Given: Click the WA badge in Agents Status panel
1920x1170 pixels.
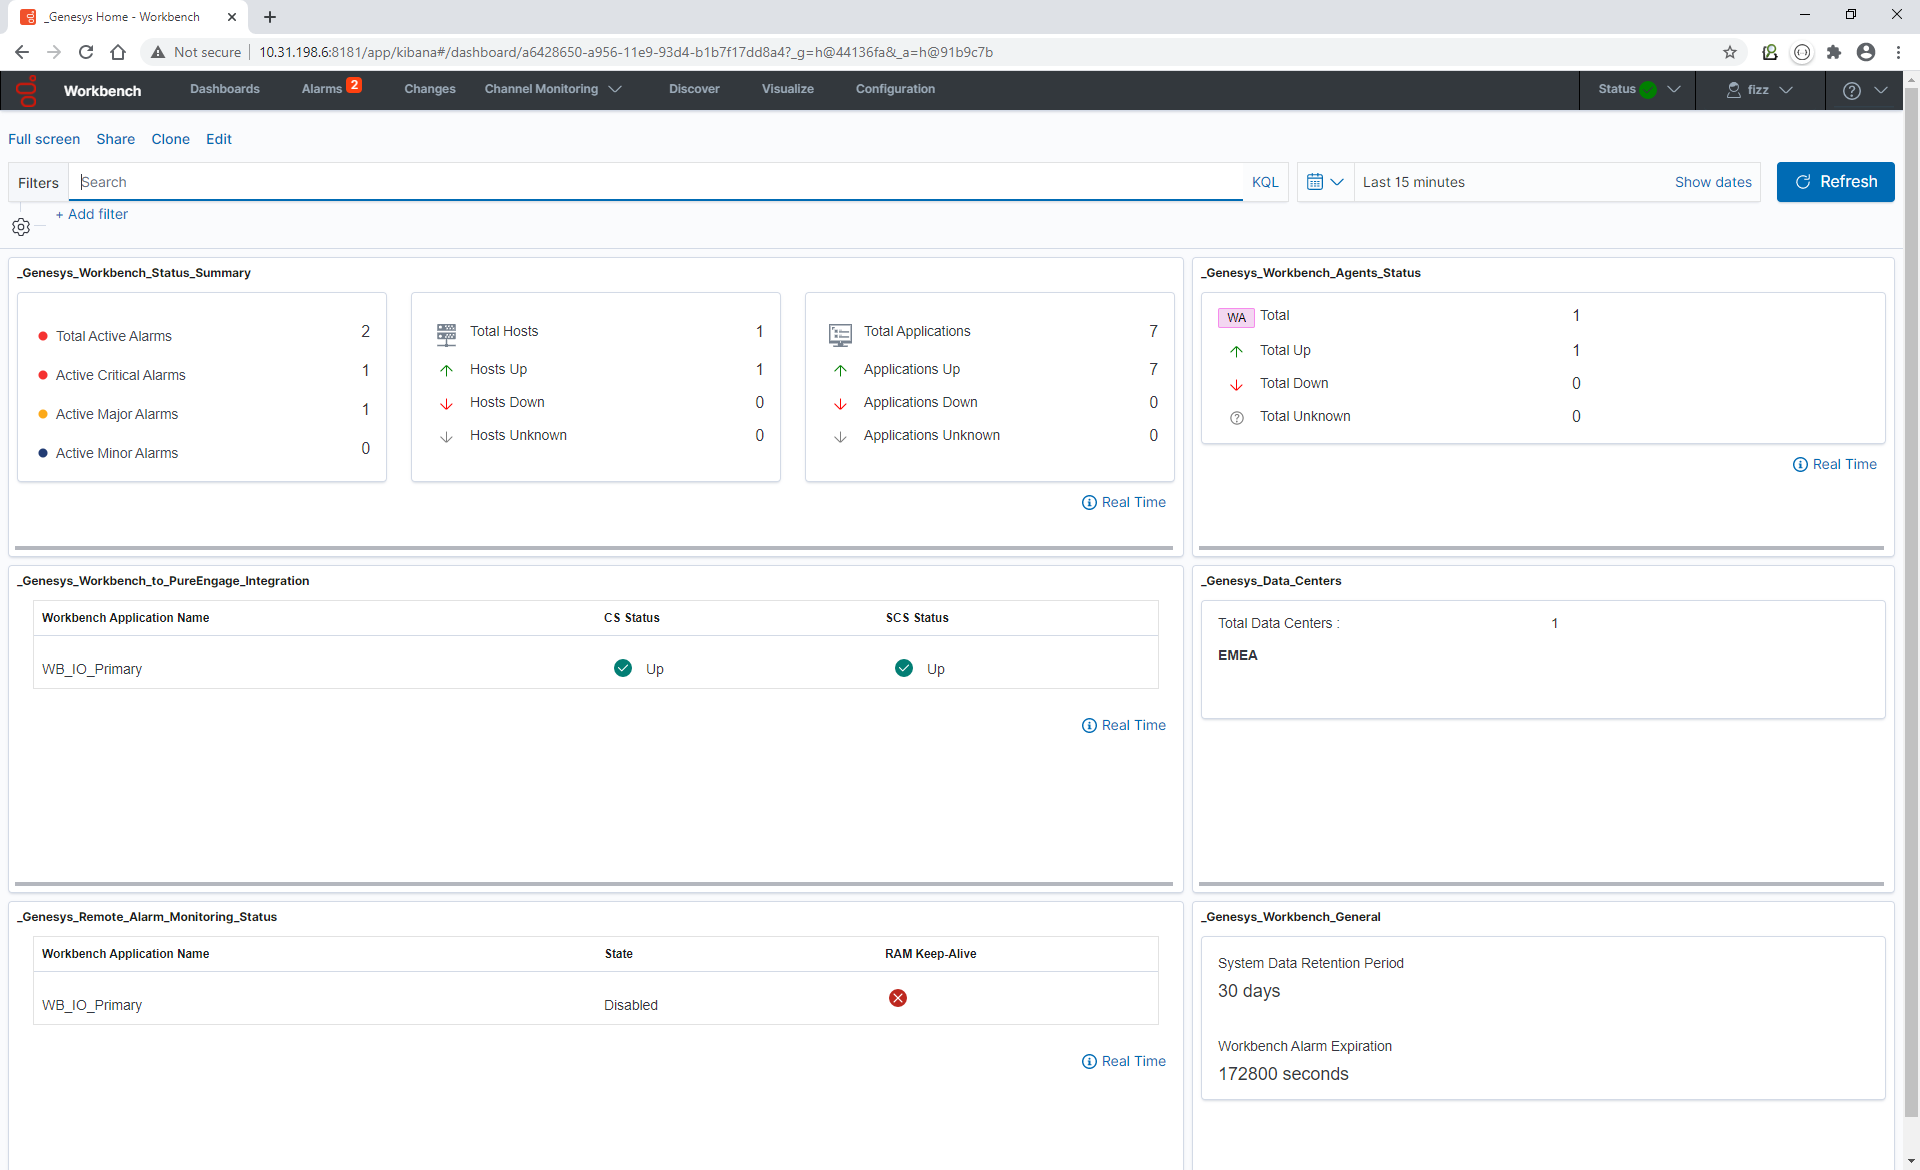Looking at the screenshot, I should [1237, 317].
